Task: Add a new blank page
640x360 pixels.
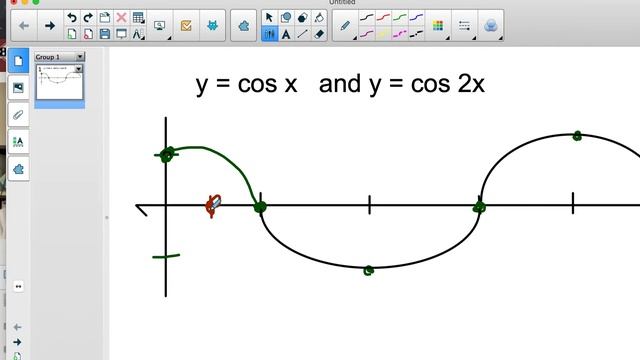Action: click(72, 34)
